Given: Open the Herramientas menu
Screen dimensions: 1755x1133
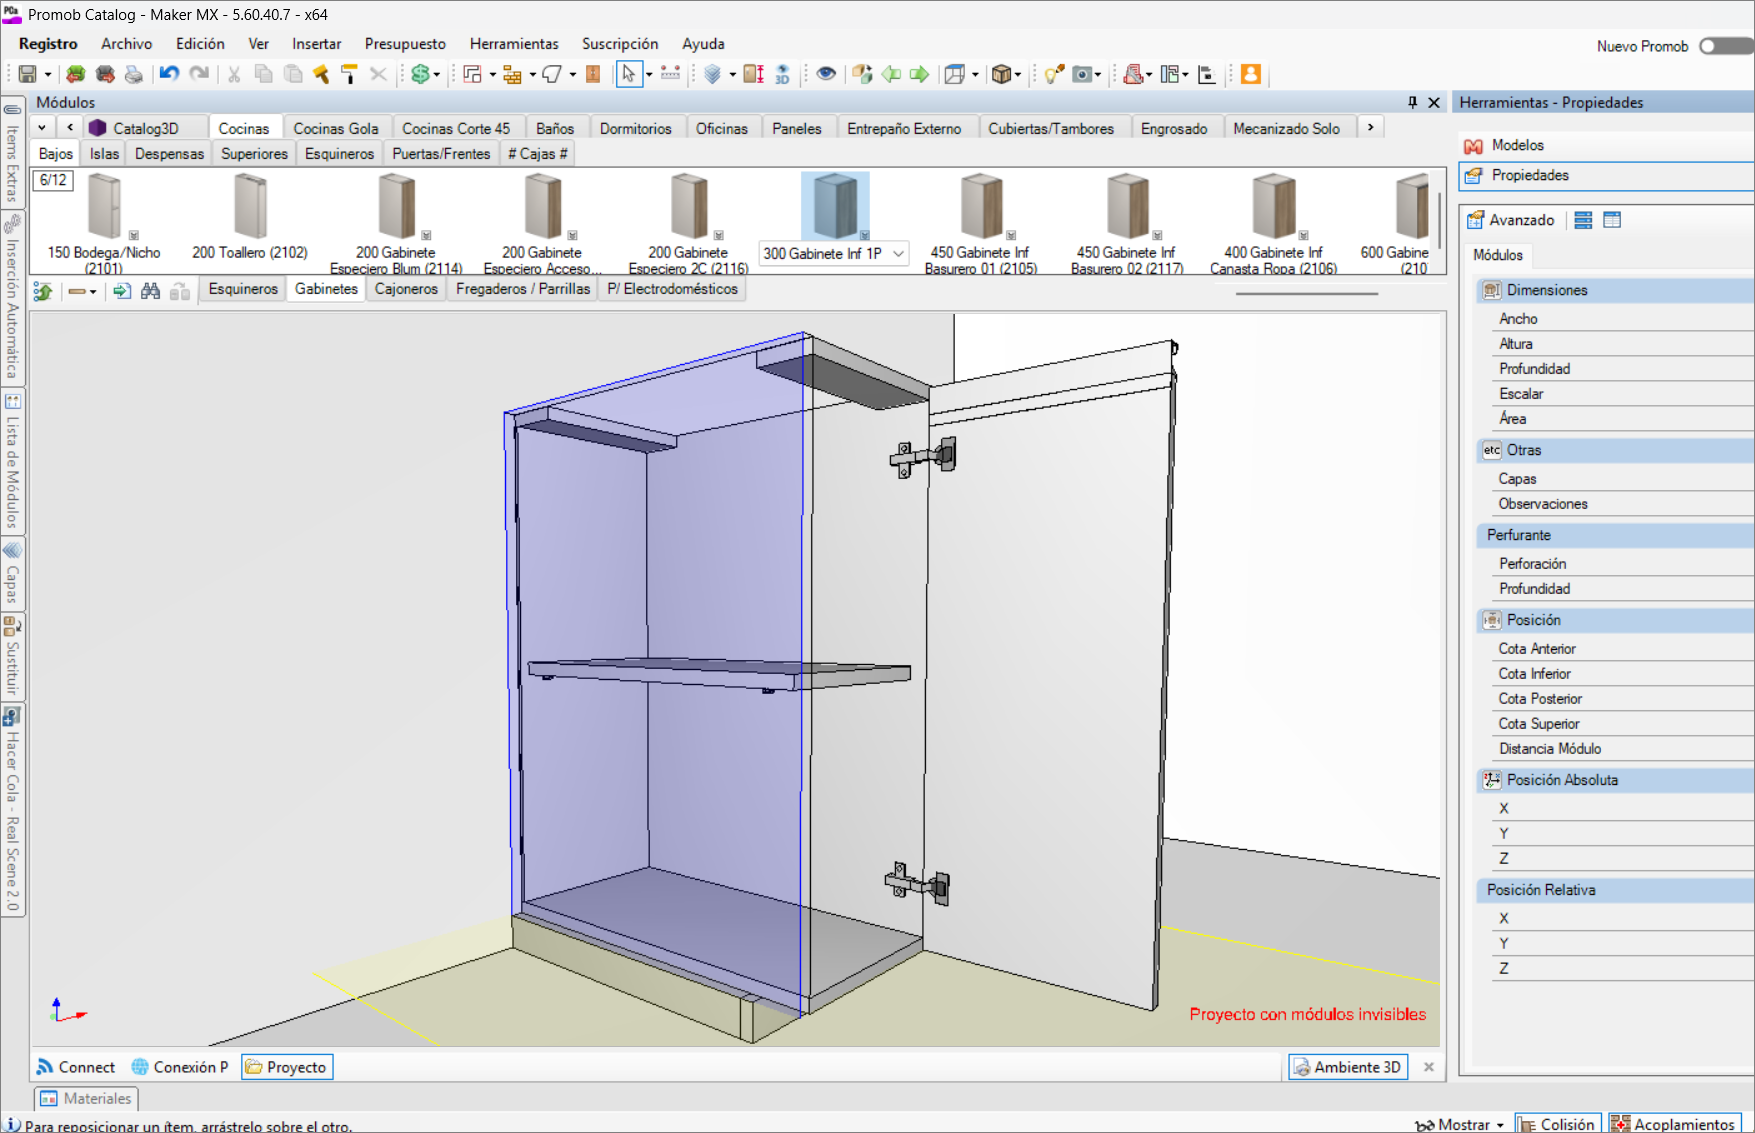Looking at the screenshot, I should 514,44.
